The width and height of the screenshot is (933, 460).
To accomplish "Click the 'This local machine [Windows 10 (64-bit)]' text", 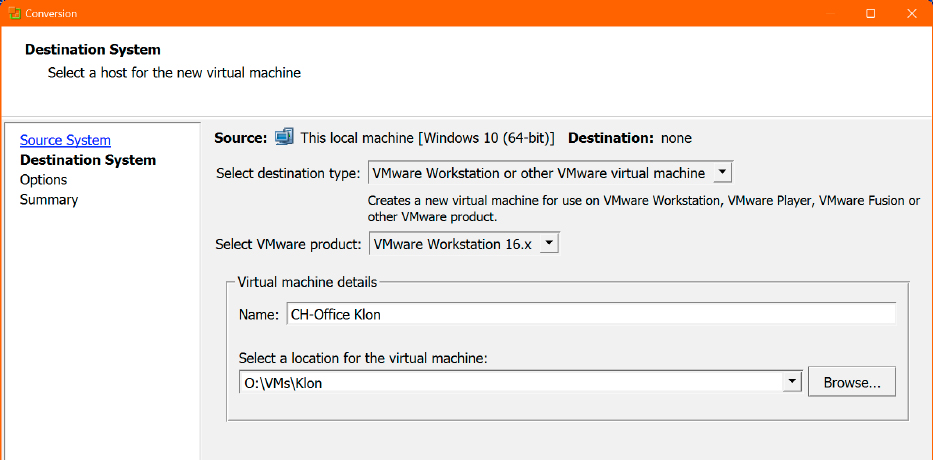I will click(428, 138).
